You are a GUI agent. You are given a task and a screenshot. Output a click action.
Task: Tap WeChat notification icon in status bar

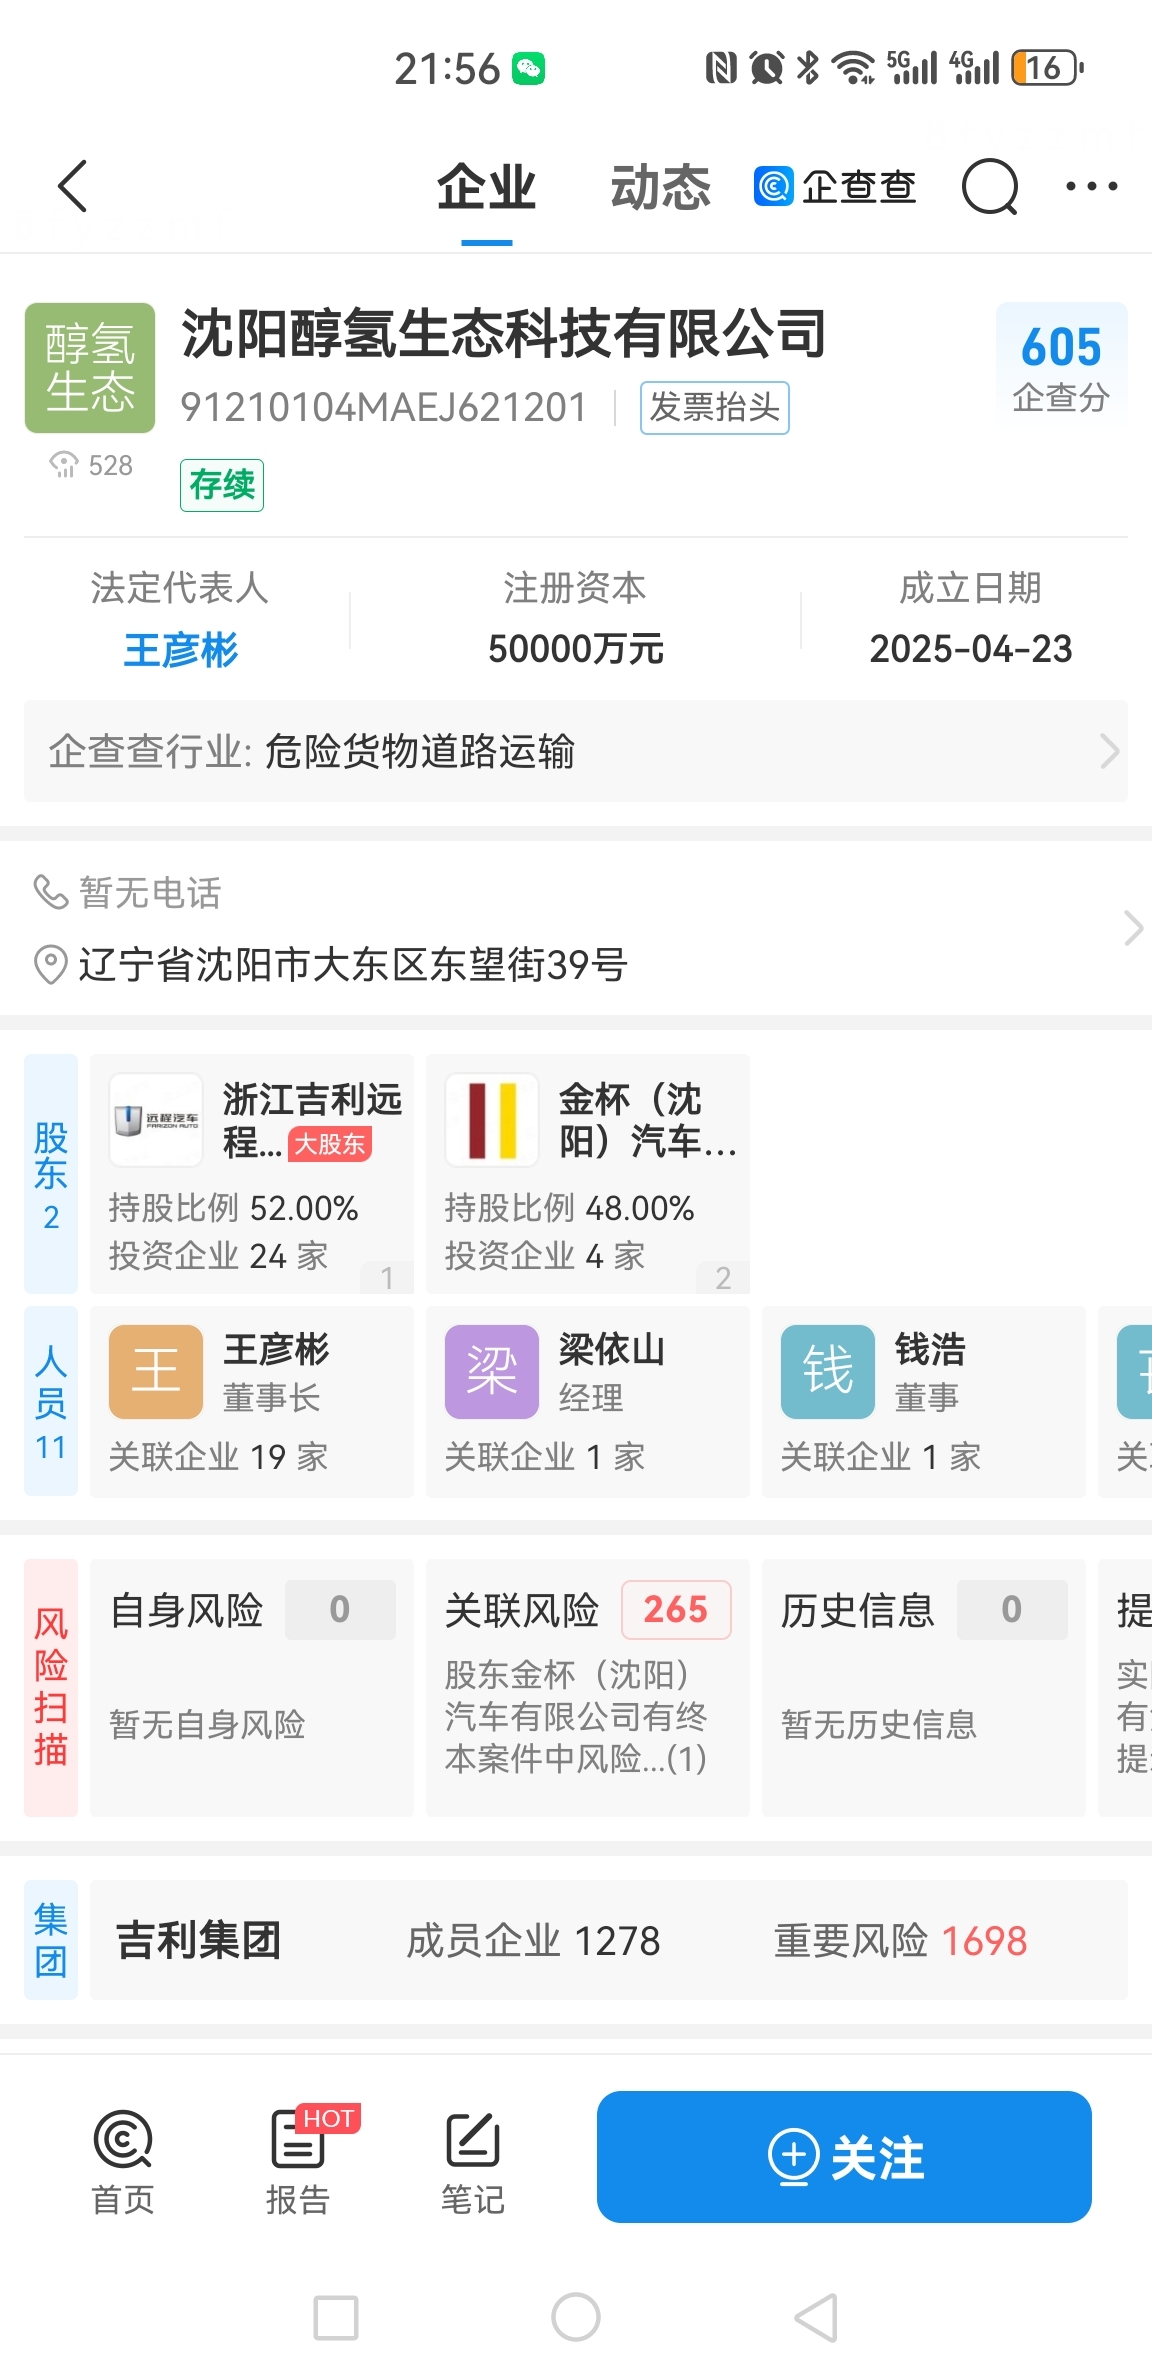(x=529, y=69)
